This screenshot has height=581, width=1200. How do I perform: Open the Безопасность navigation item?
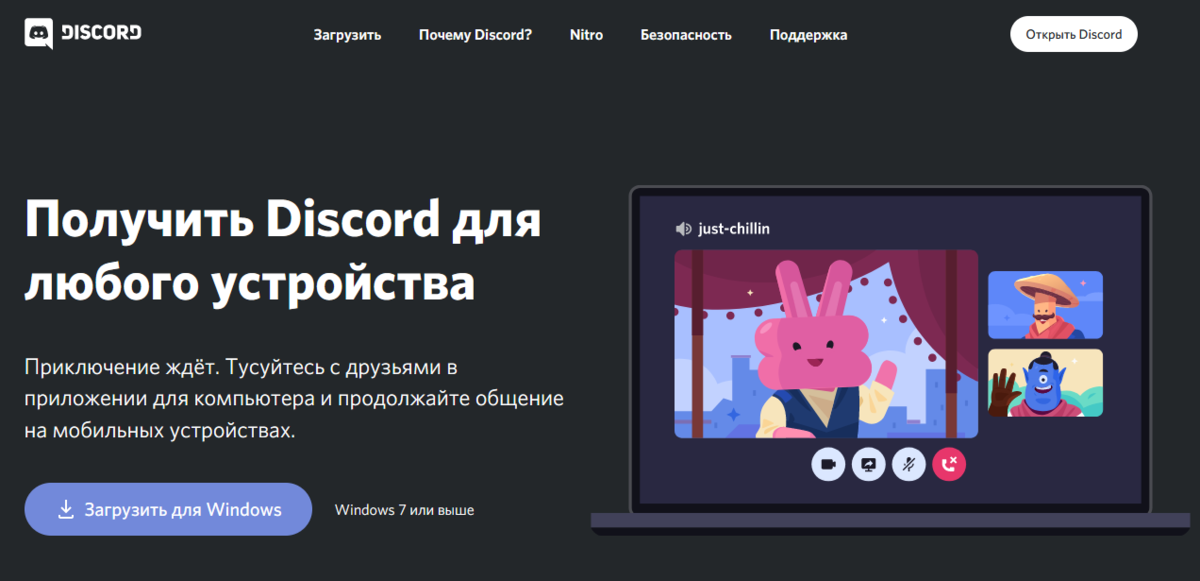coord(686,35)
